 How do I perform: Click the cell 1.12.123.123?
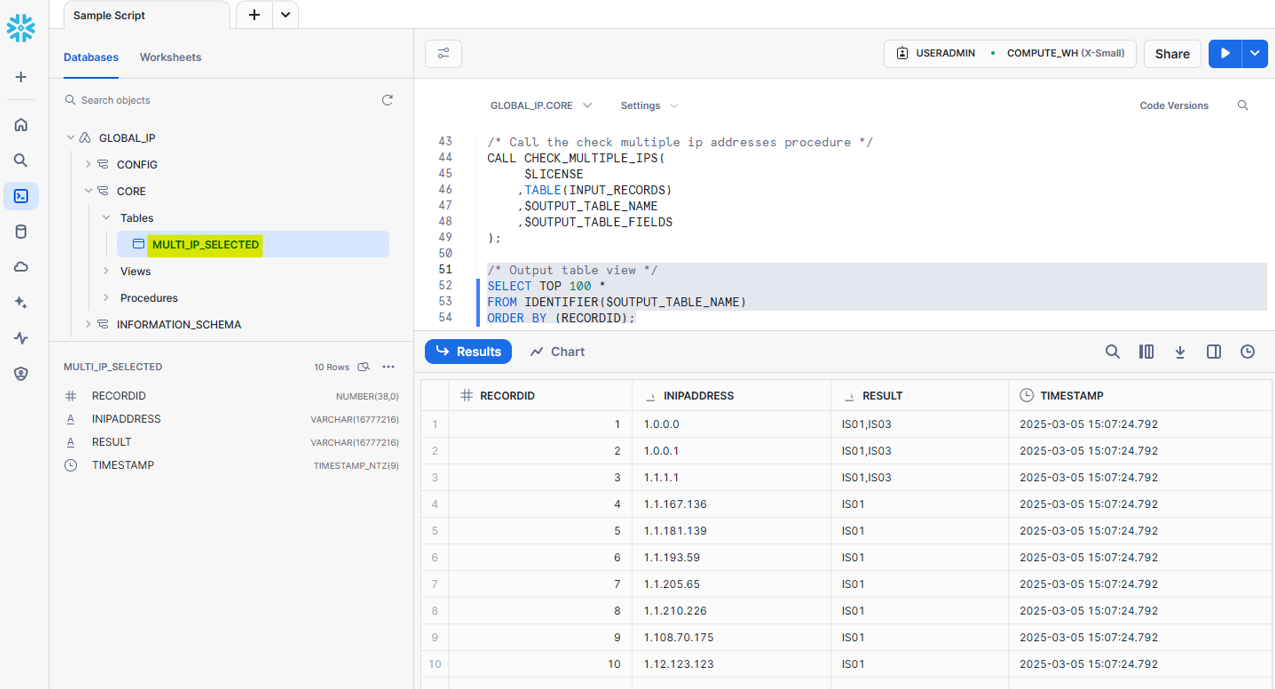tap(731, 664)
